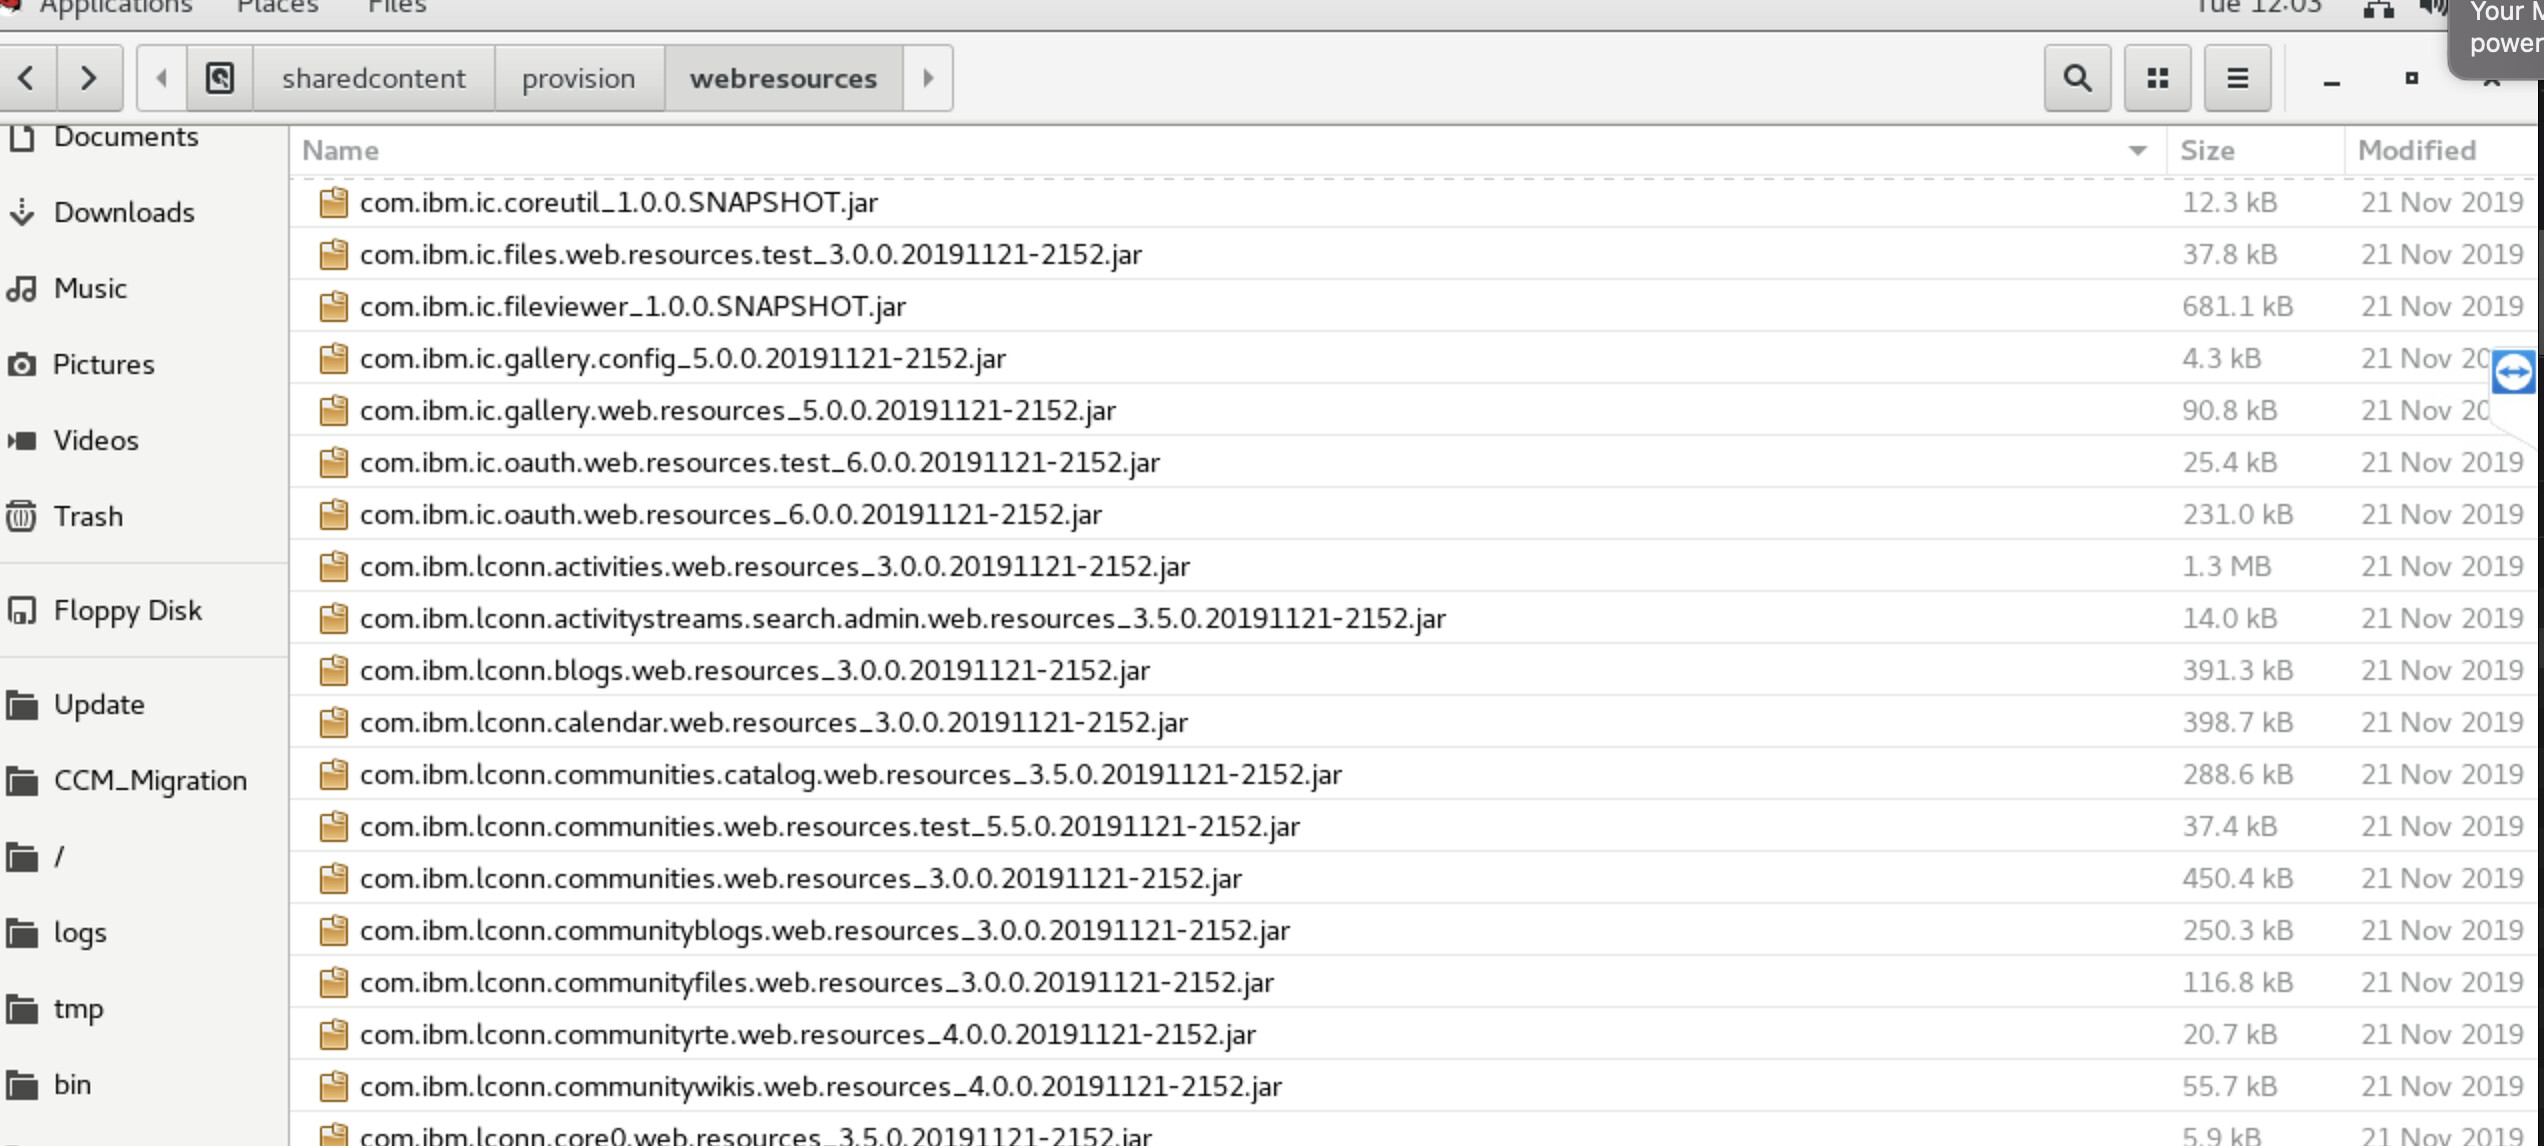Click the network status icon in top bar
The height and width of the screenshot is (1146, 2544).
click(x=2378, y=9)
